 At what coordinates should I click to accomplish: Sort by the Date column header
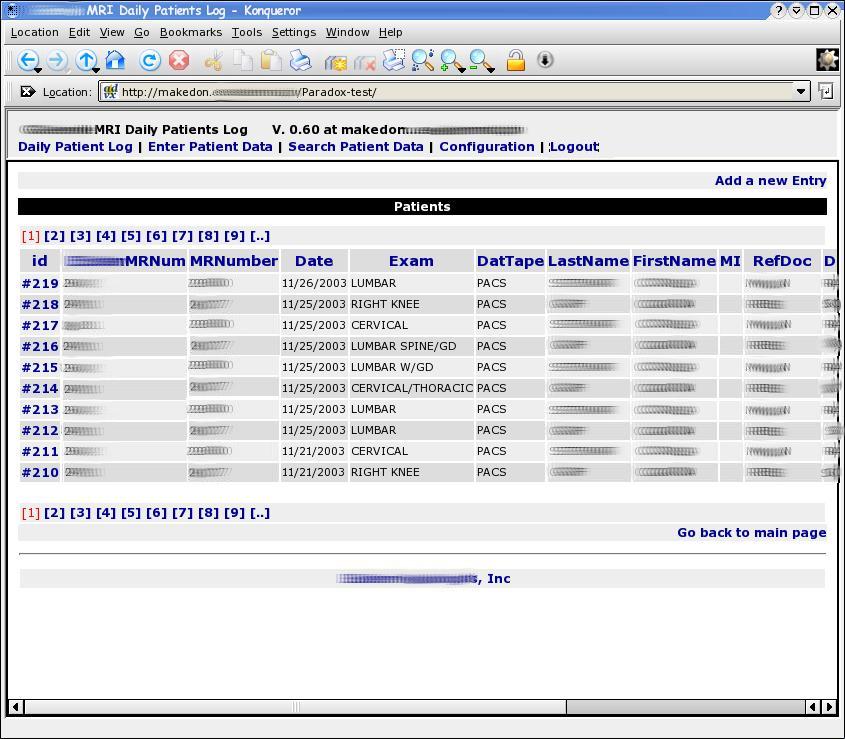(x=314, y=261)
